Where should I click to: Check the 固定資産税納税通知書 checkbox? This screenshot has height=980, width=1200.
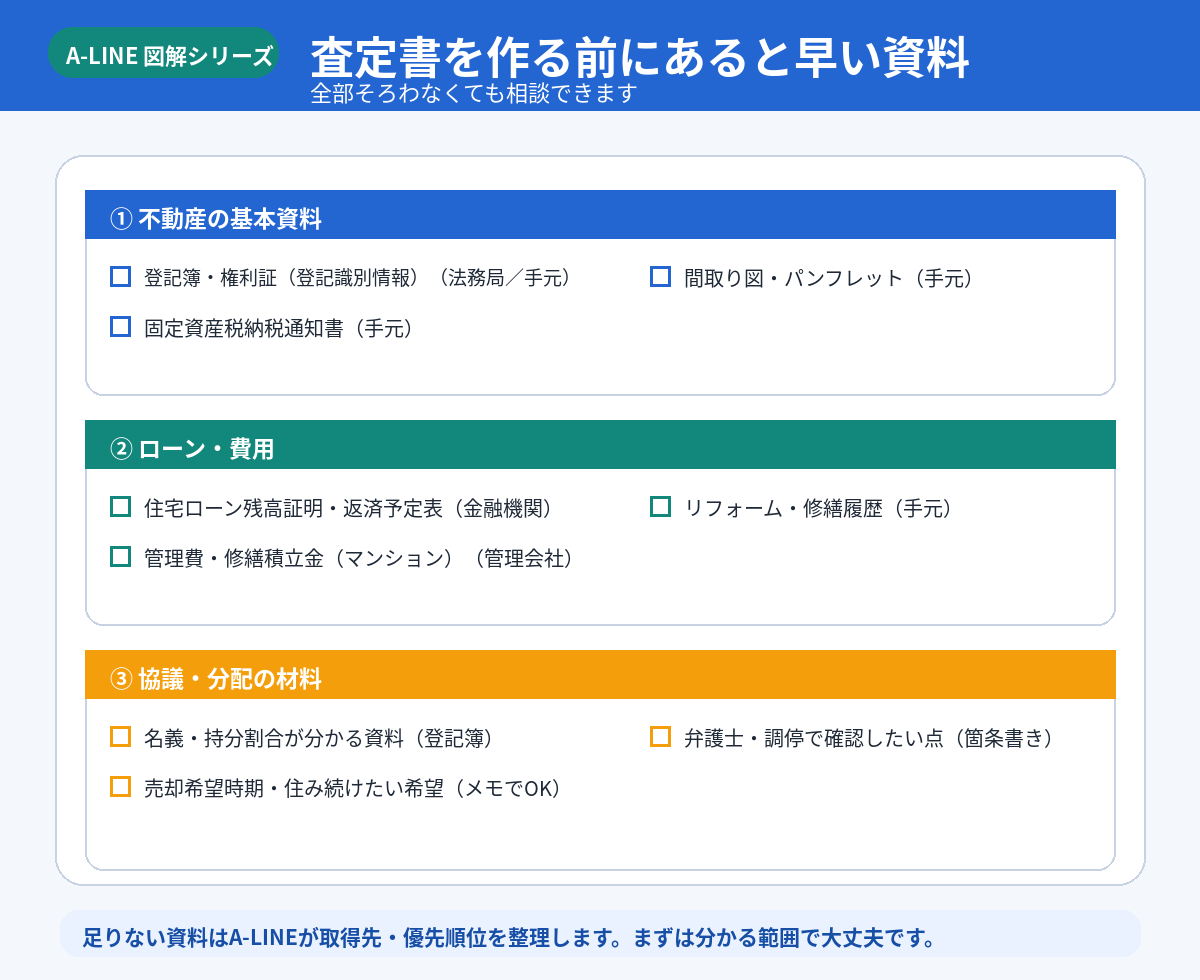120,327
